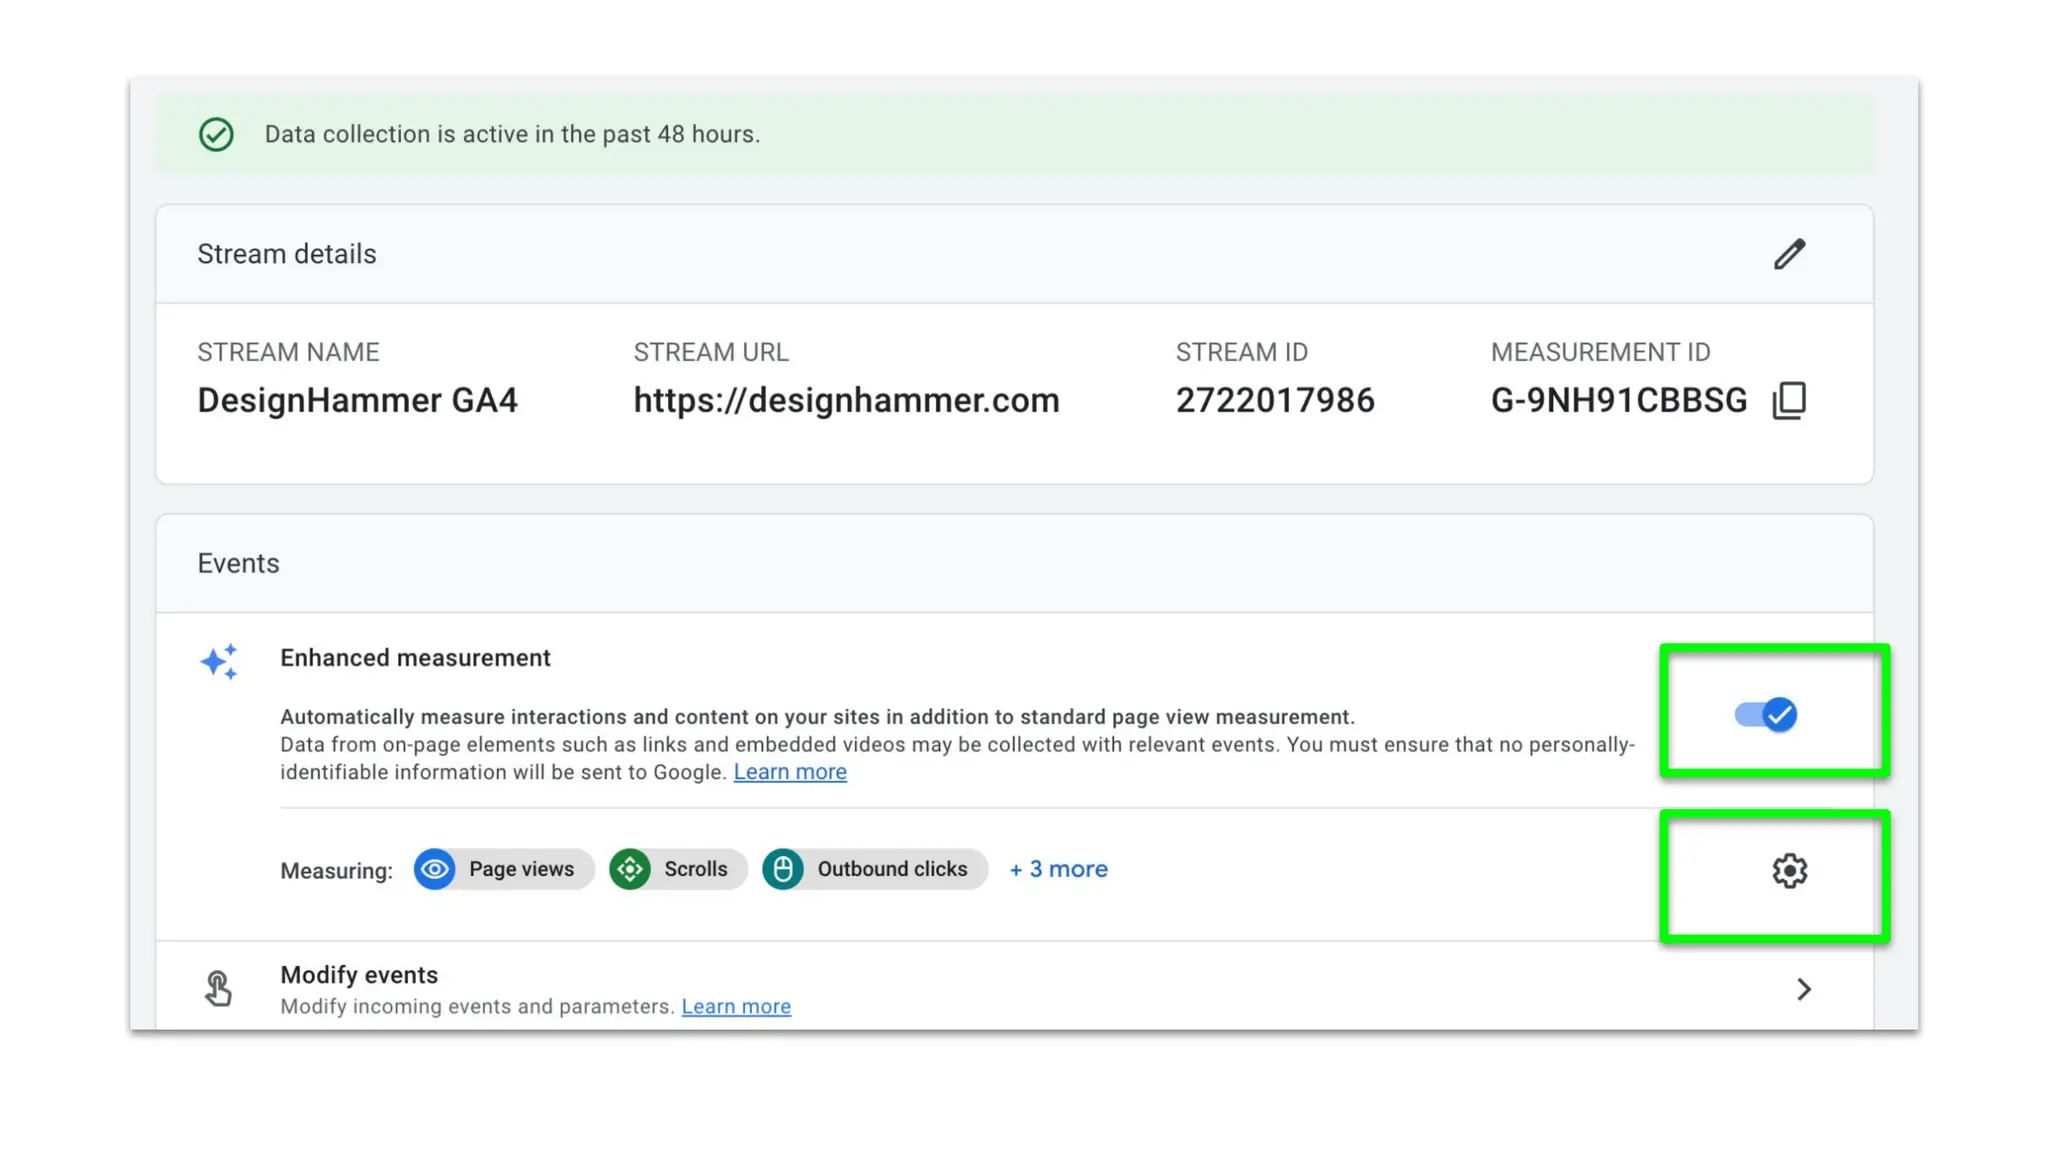Click the sparkle Enhanced measurement icon

[x=219, y=662]
